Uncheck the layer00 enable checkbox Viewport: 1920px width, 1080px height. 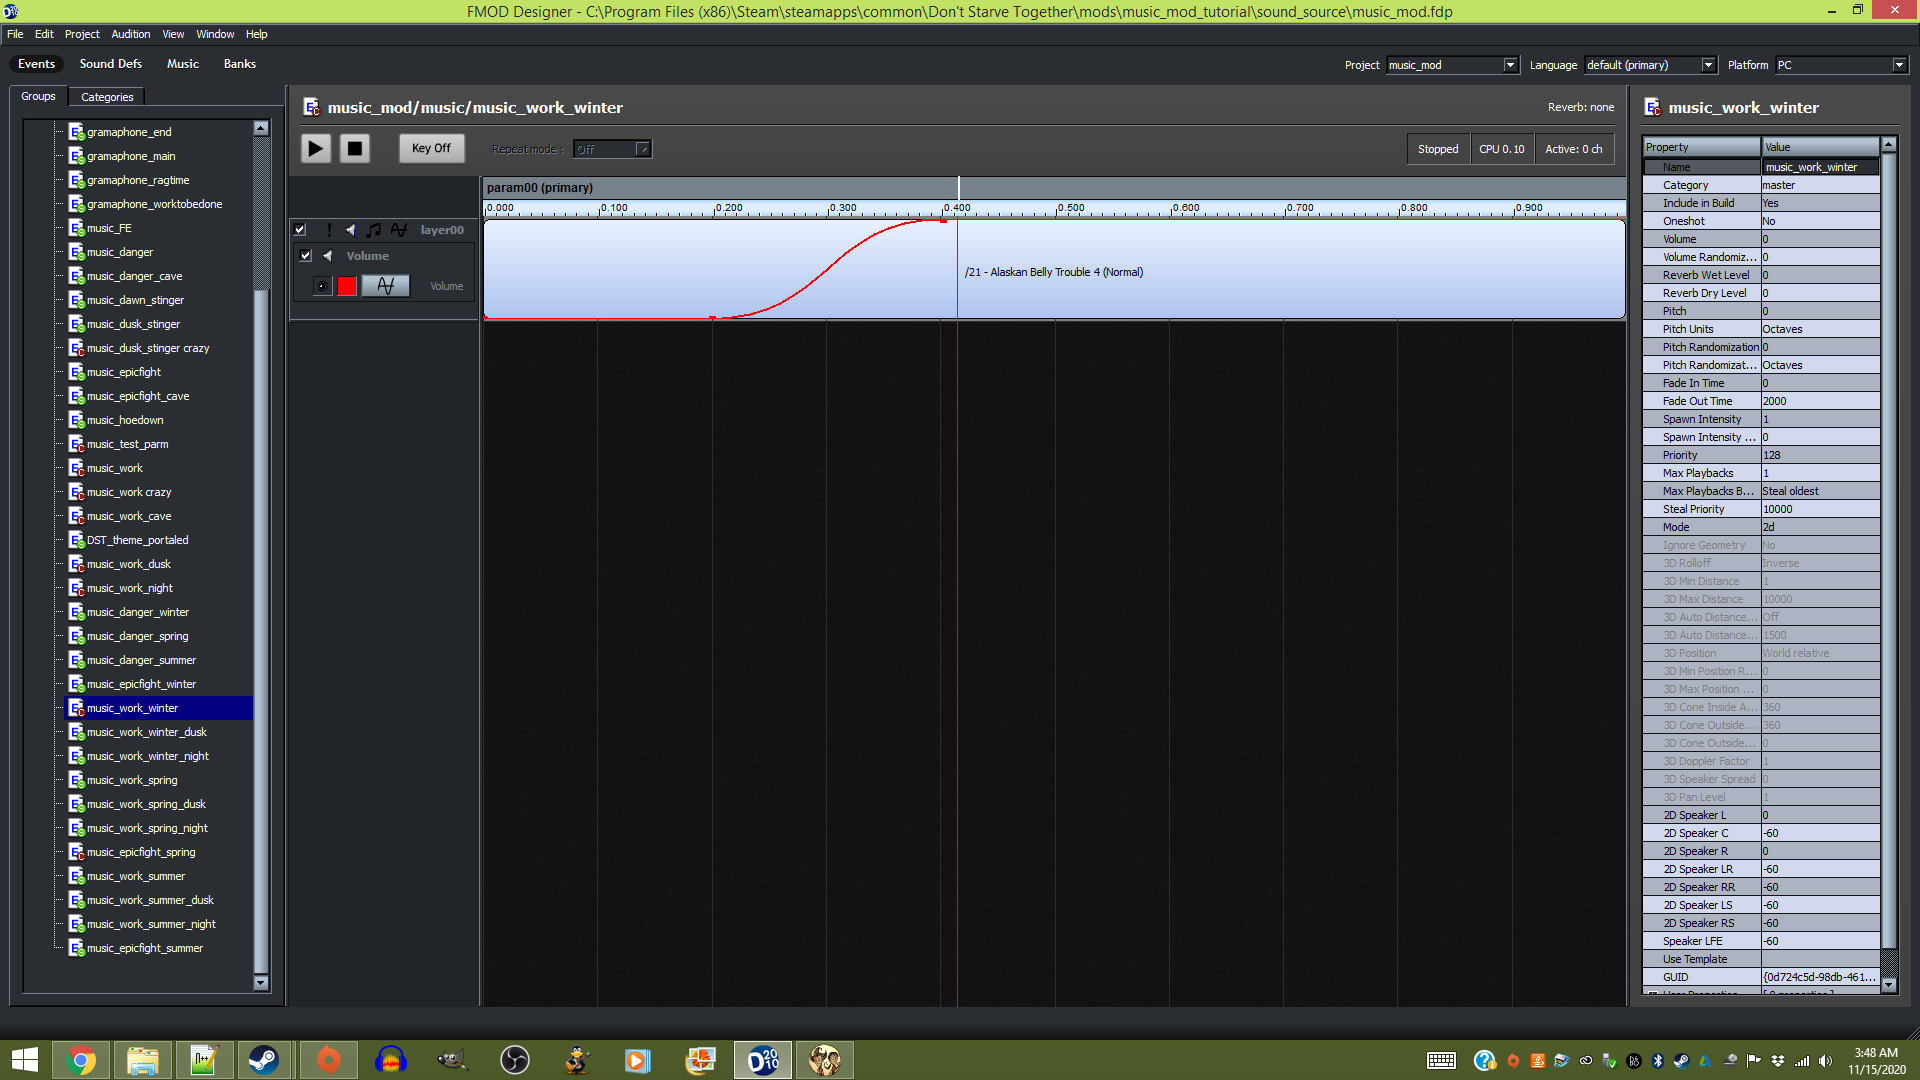pos(300,230)
